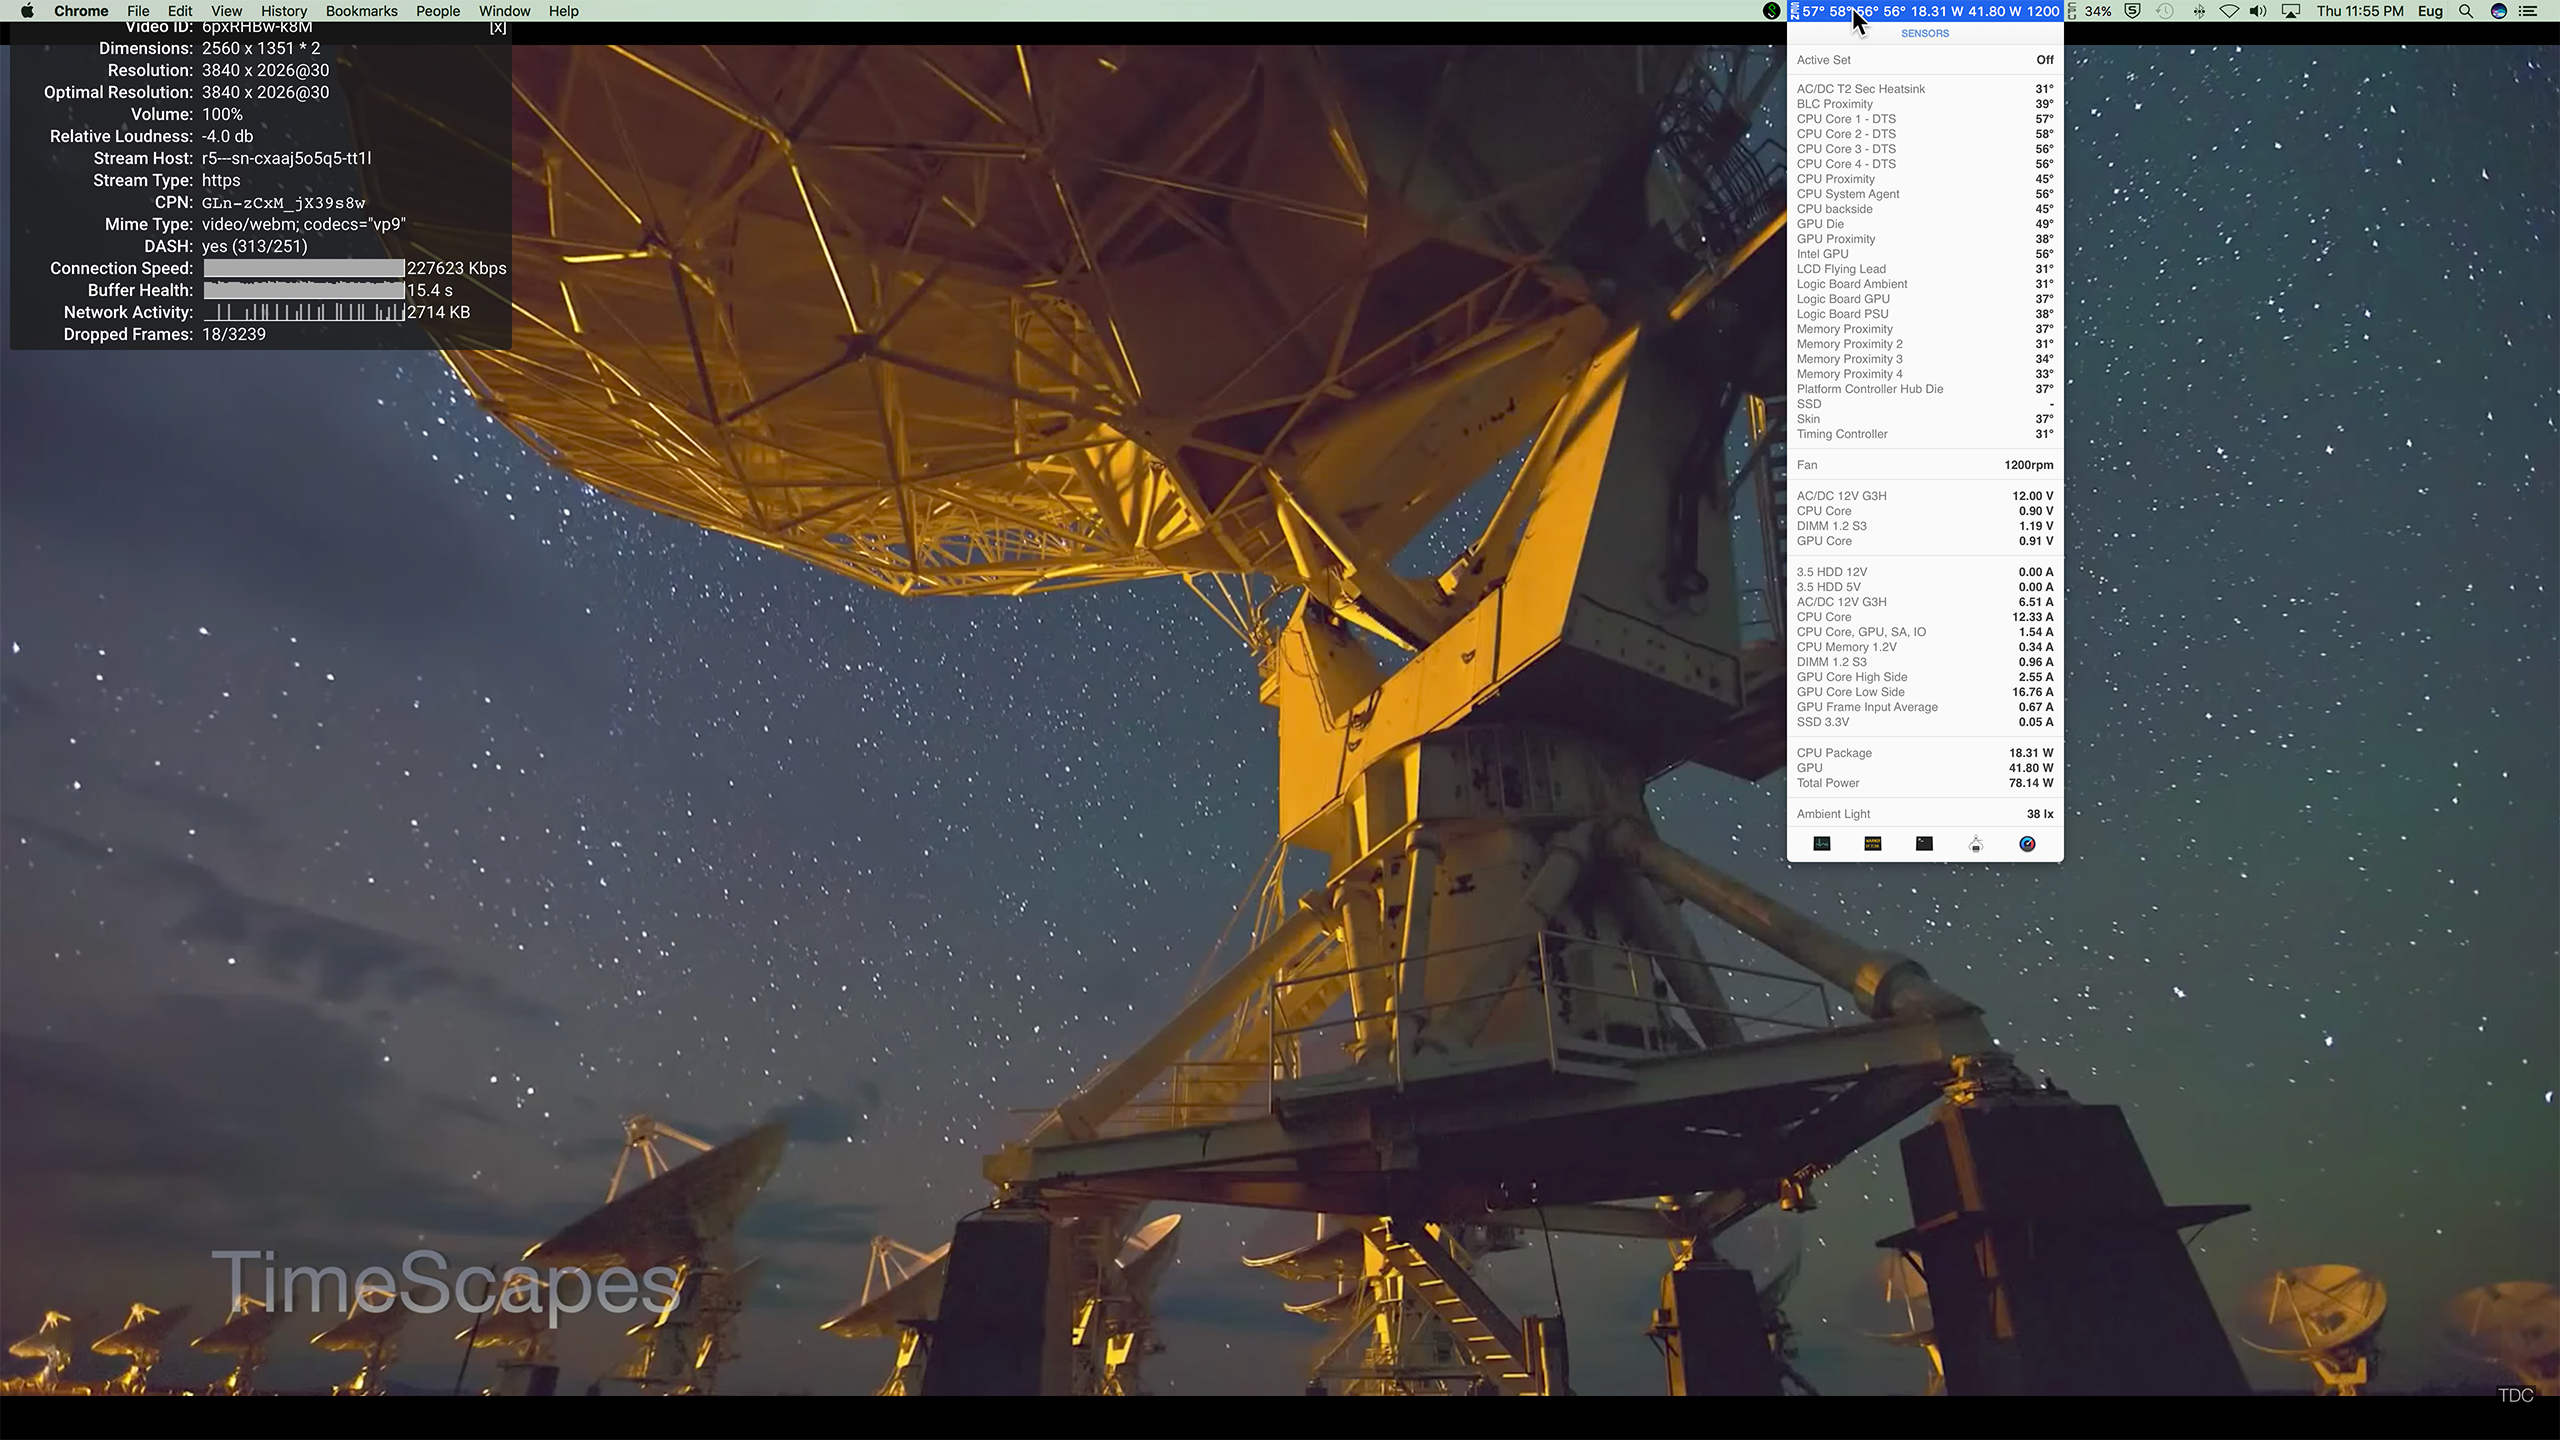Screen dimensions: 2560x1440
Task: Click the SSD 3.3V current row
Action: click(1925, 722)
